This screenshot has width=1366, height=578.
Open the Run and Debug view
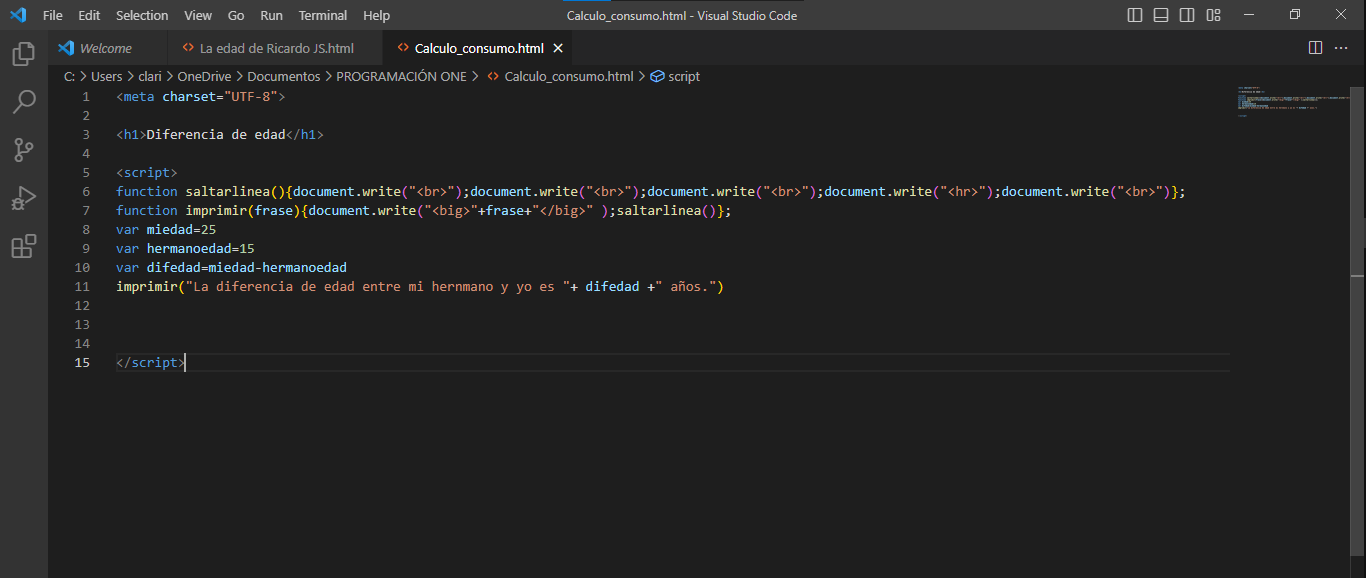tap(23, 198)
